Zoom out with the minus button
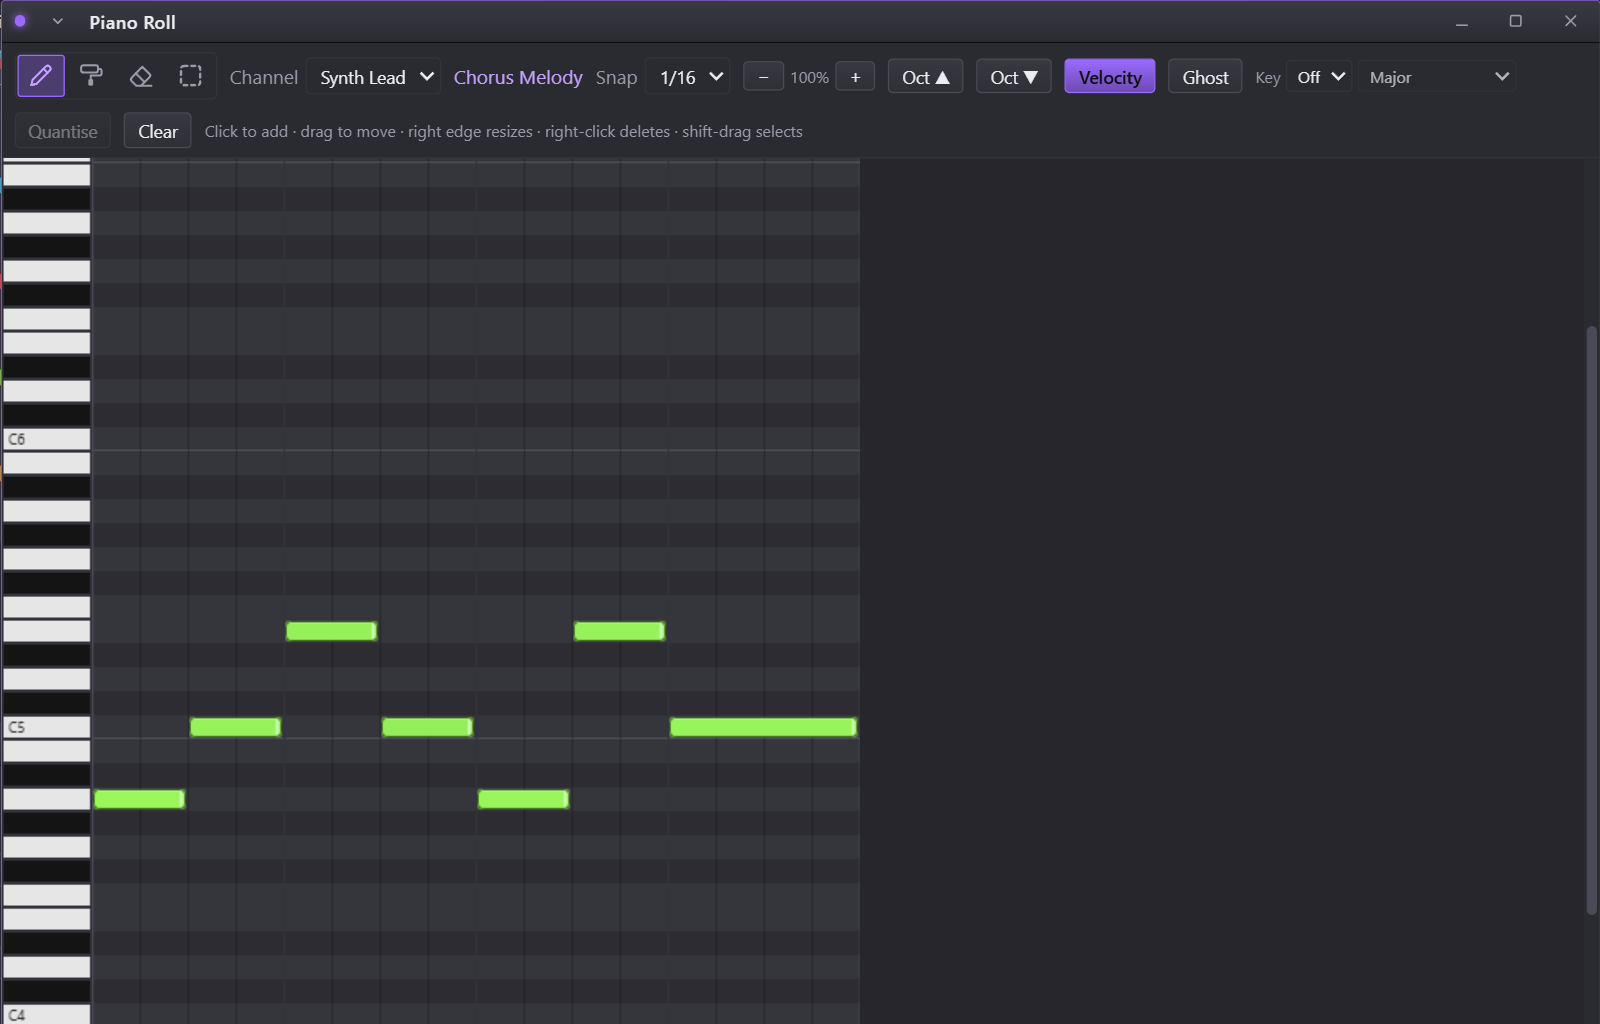This screenshot has height=1024, width=1600. [x=763, y=77]
